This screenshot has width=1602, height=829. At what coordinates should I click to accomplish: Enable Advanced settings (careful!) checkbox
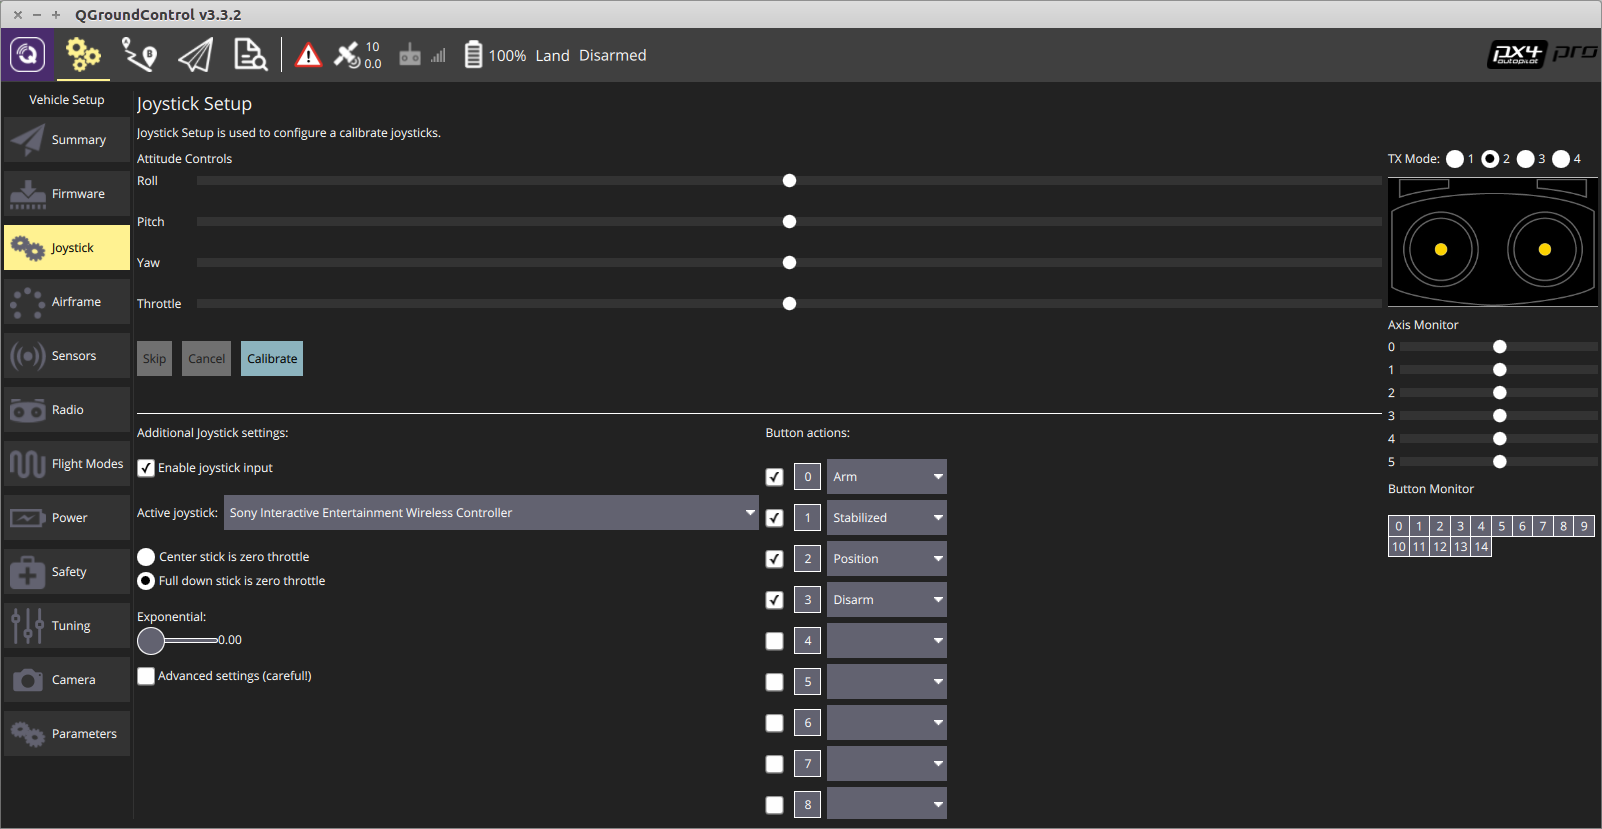tap(146, 676)
